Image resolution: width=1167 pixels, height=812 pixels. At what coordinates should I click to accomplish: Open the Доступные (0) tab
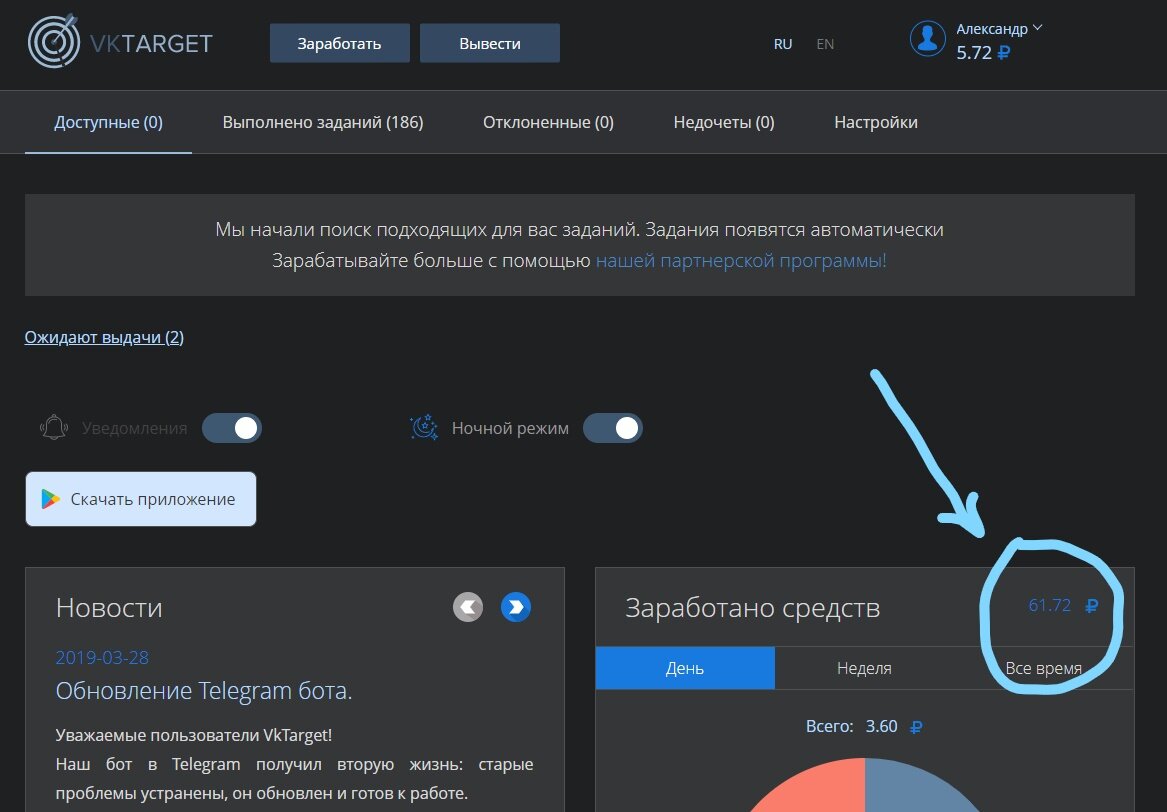108,122
